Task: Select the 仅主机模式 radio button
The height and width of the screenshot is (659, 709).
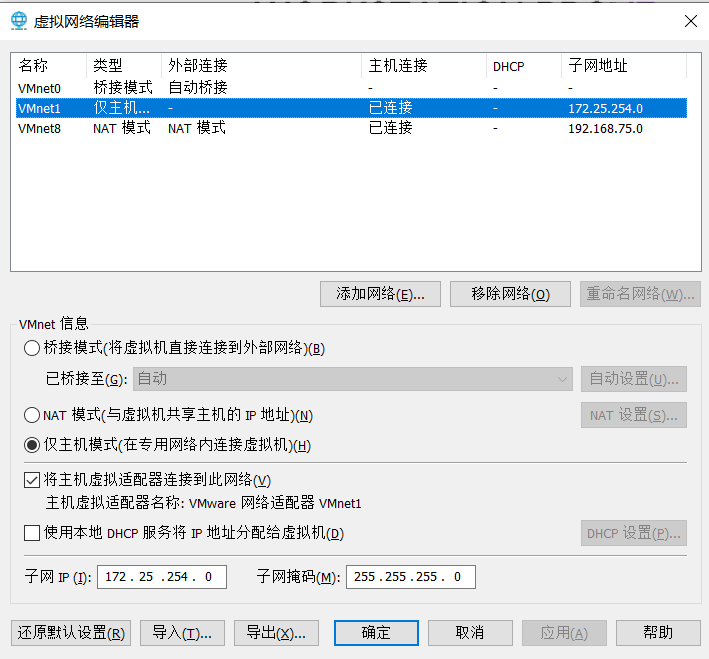Action: pyautogui.click(x=32, y=445)
